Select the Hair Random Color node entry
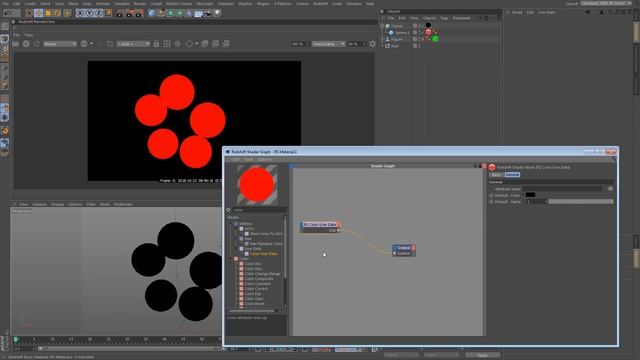The image size is (640, 360). (x=266, y=244)
